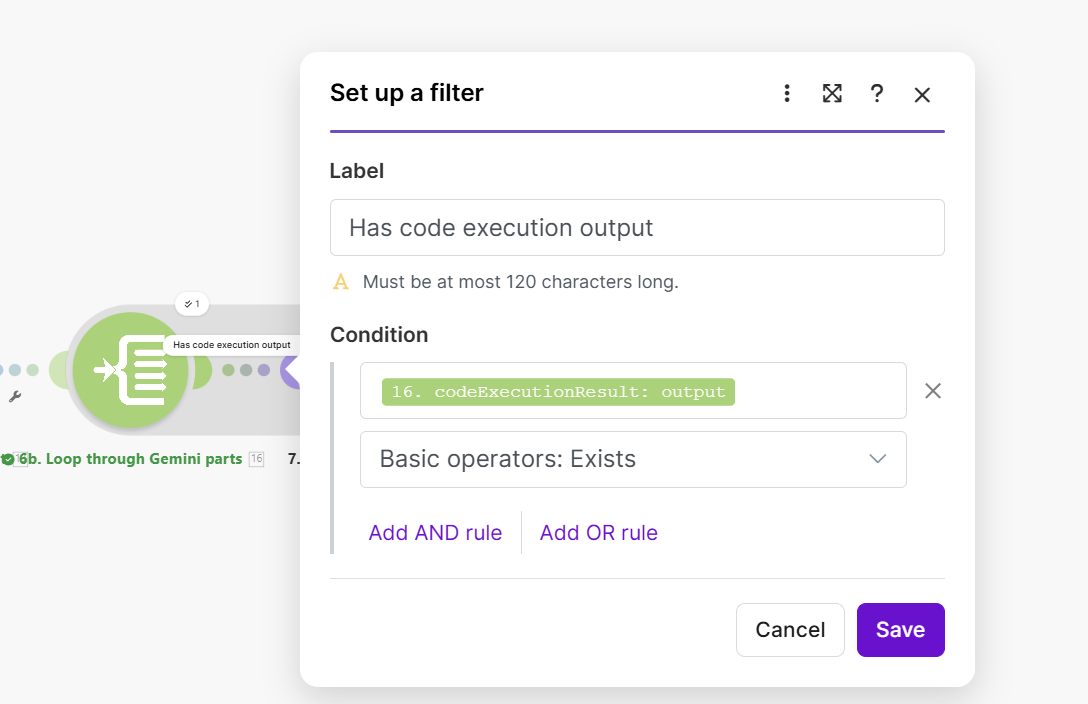
Task: Select the codeExecutionResult: output variable pill
Action: pyautogui.click(x=558, y=392)
